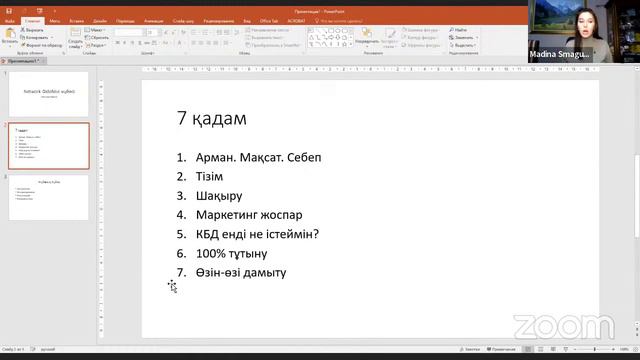Viewport: 640px width, 360px height.
Task: Start Slide Show view from status bar
Action: [x=566, y=349]
